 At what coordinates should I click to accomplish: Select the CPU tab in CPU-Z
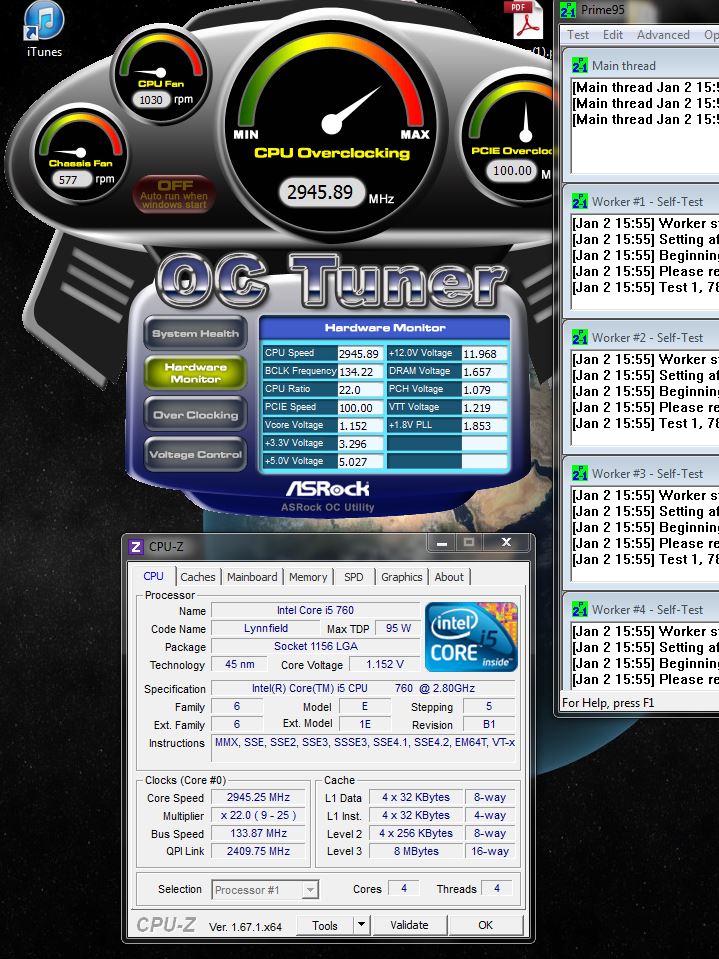pos(153,576)
